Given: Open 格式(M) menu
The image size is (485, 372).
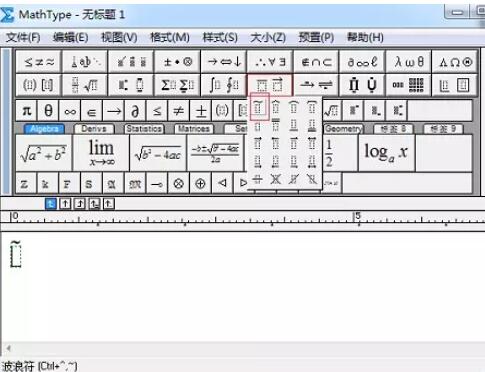Looking at the screenshot, I should (x=170, y=37).
